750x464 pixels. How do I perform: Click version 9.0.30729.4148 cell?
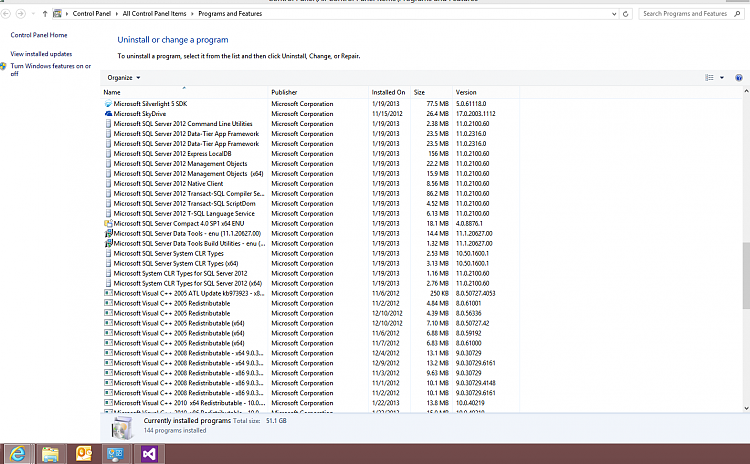point(475,383)
